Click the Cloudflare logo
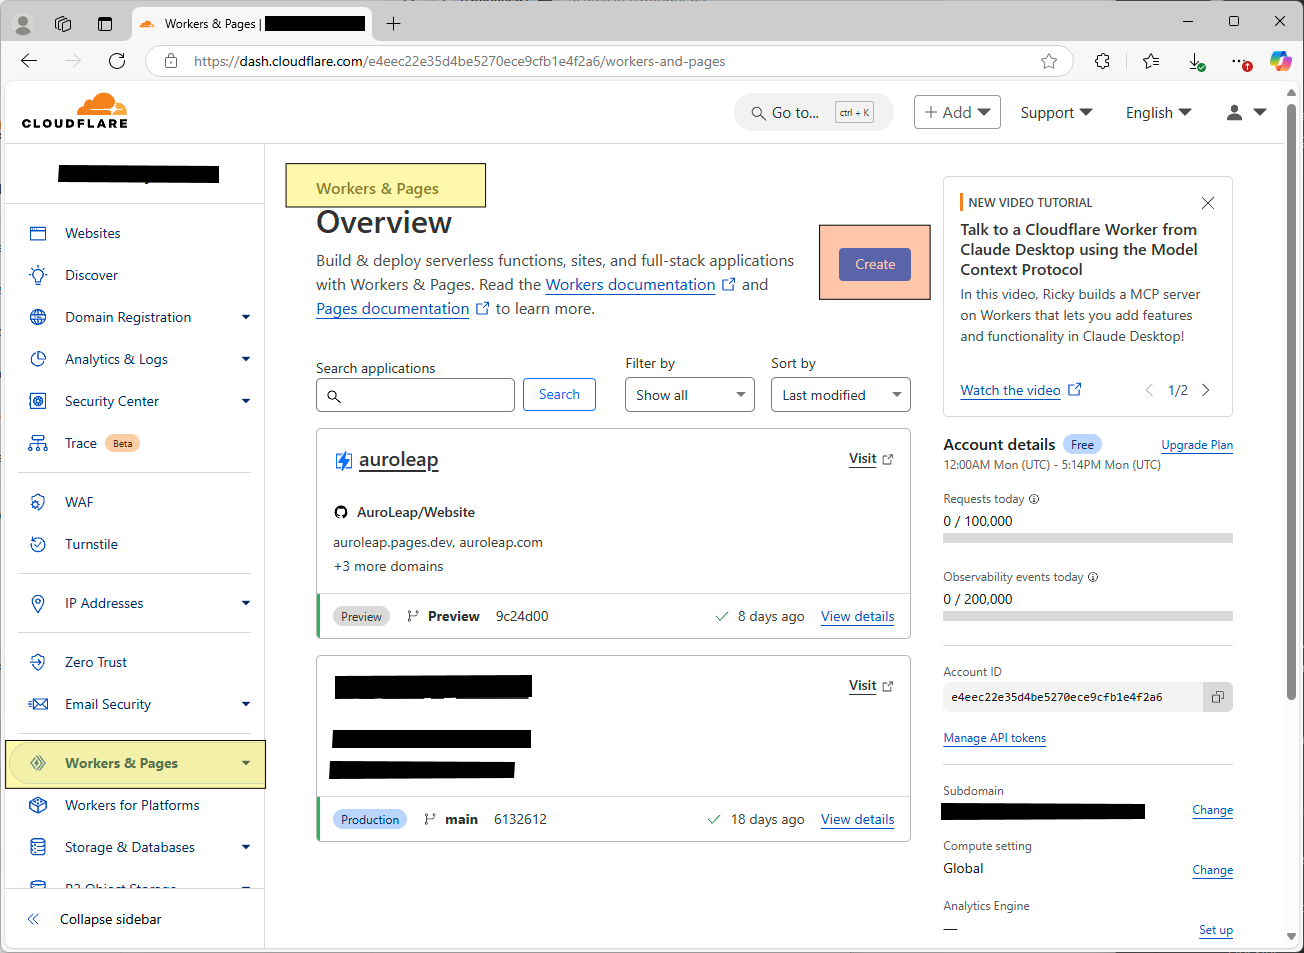Viewport: 1304px width, 953px height. [76, 111]
